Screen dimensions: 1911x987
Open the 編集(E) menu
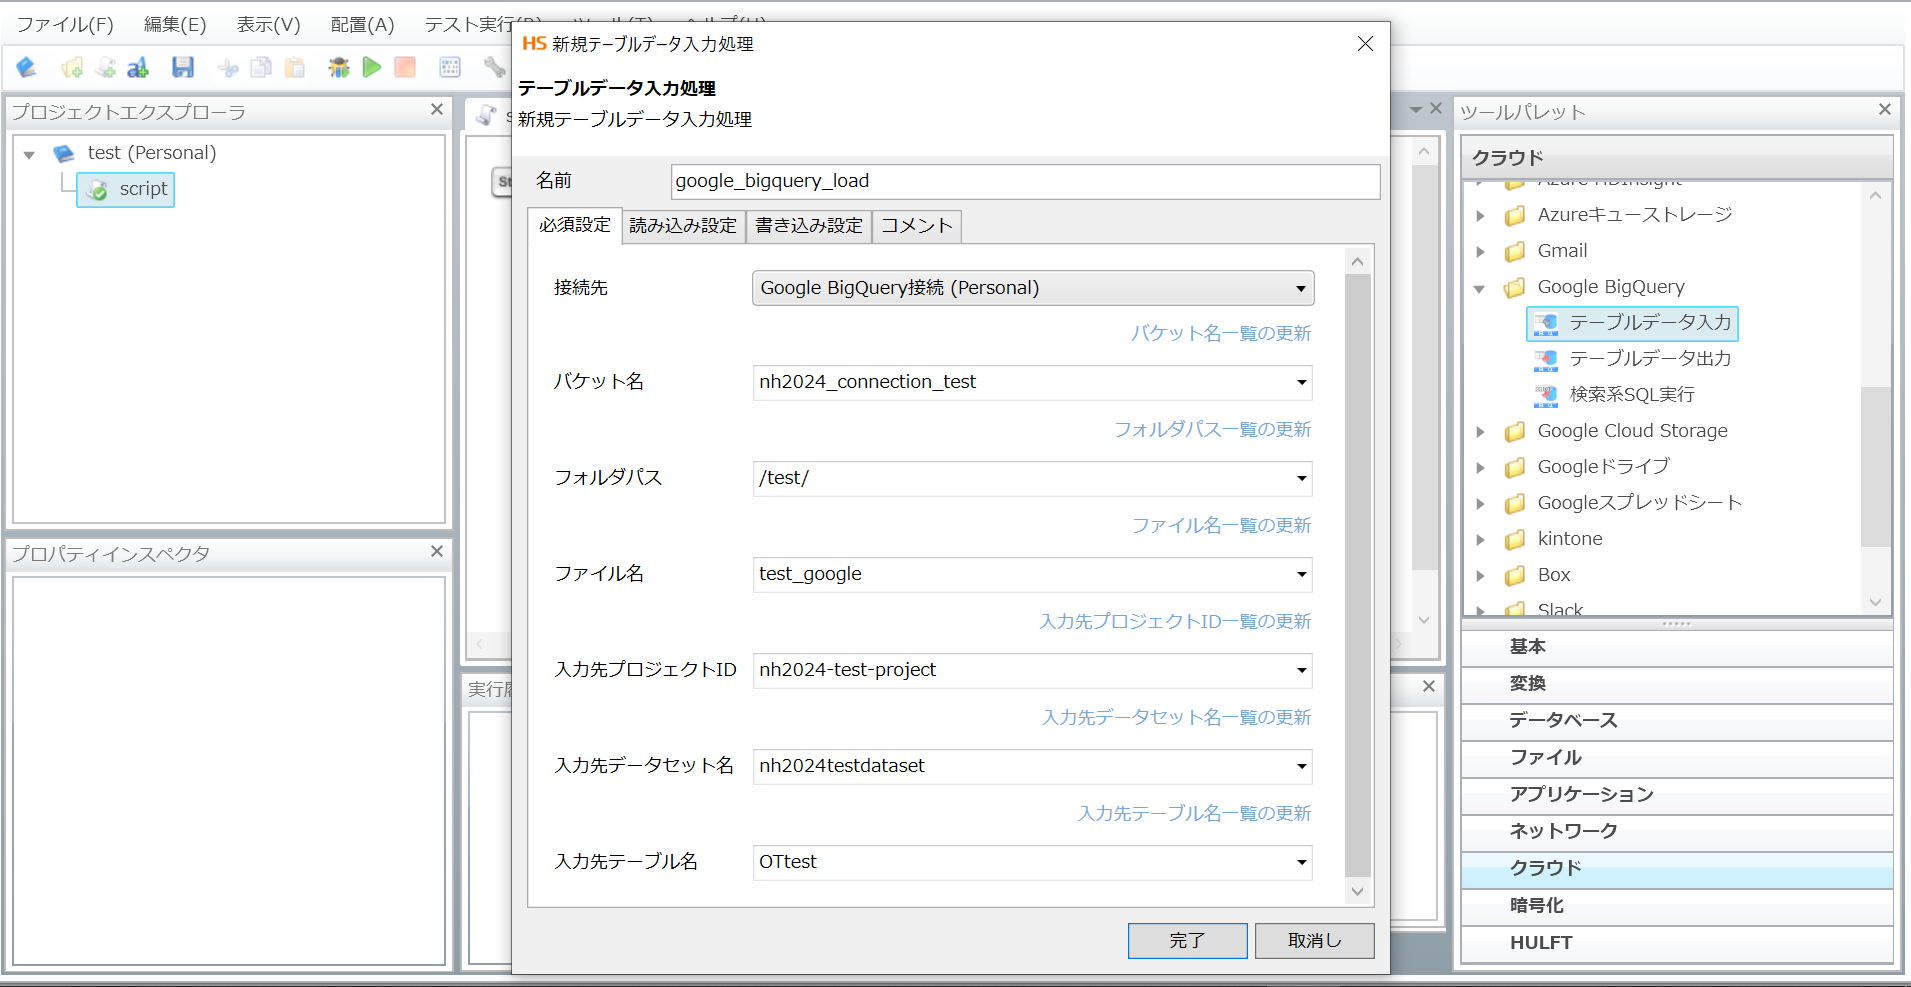click(x=175, y=25)
